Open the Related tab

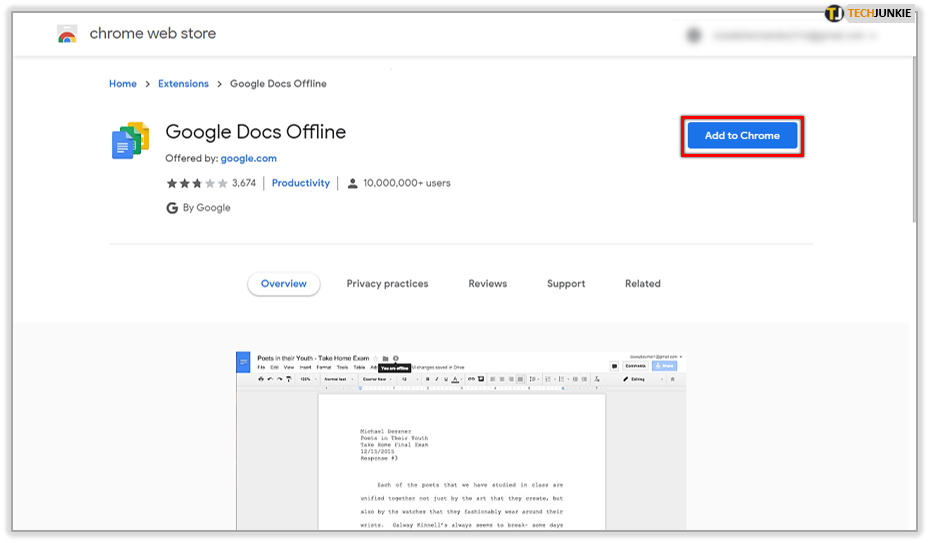pos(642,284)
